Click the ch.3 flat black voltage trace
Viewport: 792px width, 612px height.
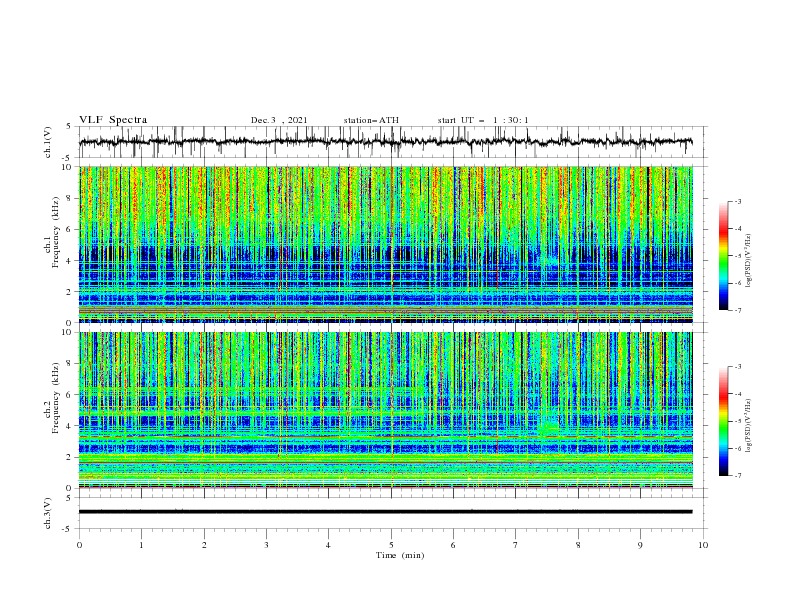385,512
